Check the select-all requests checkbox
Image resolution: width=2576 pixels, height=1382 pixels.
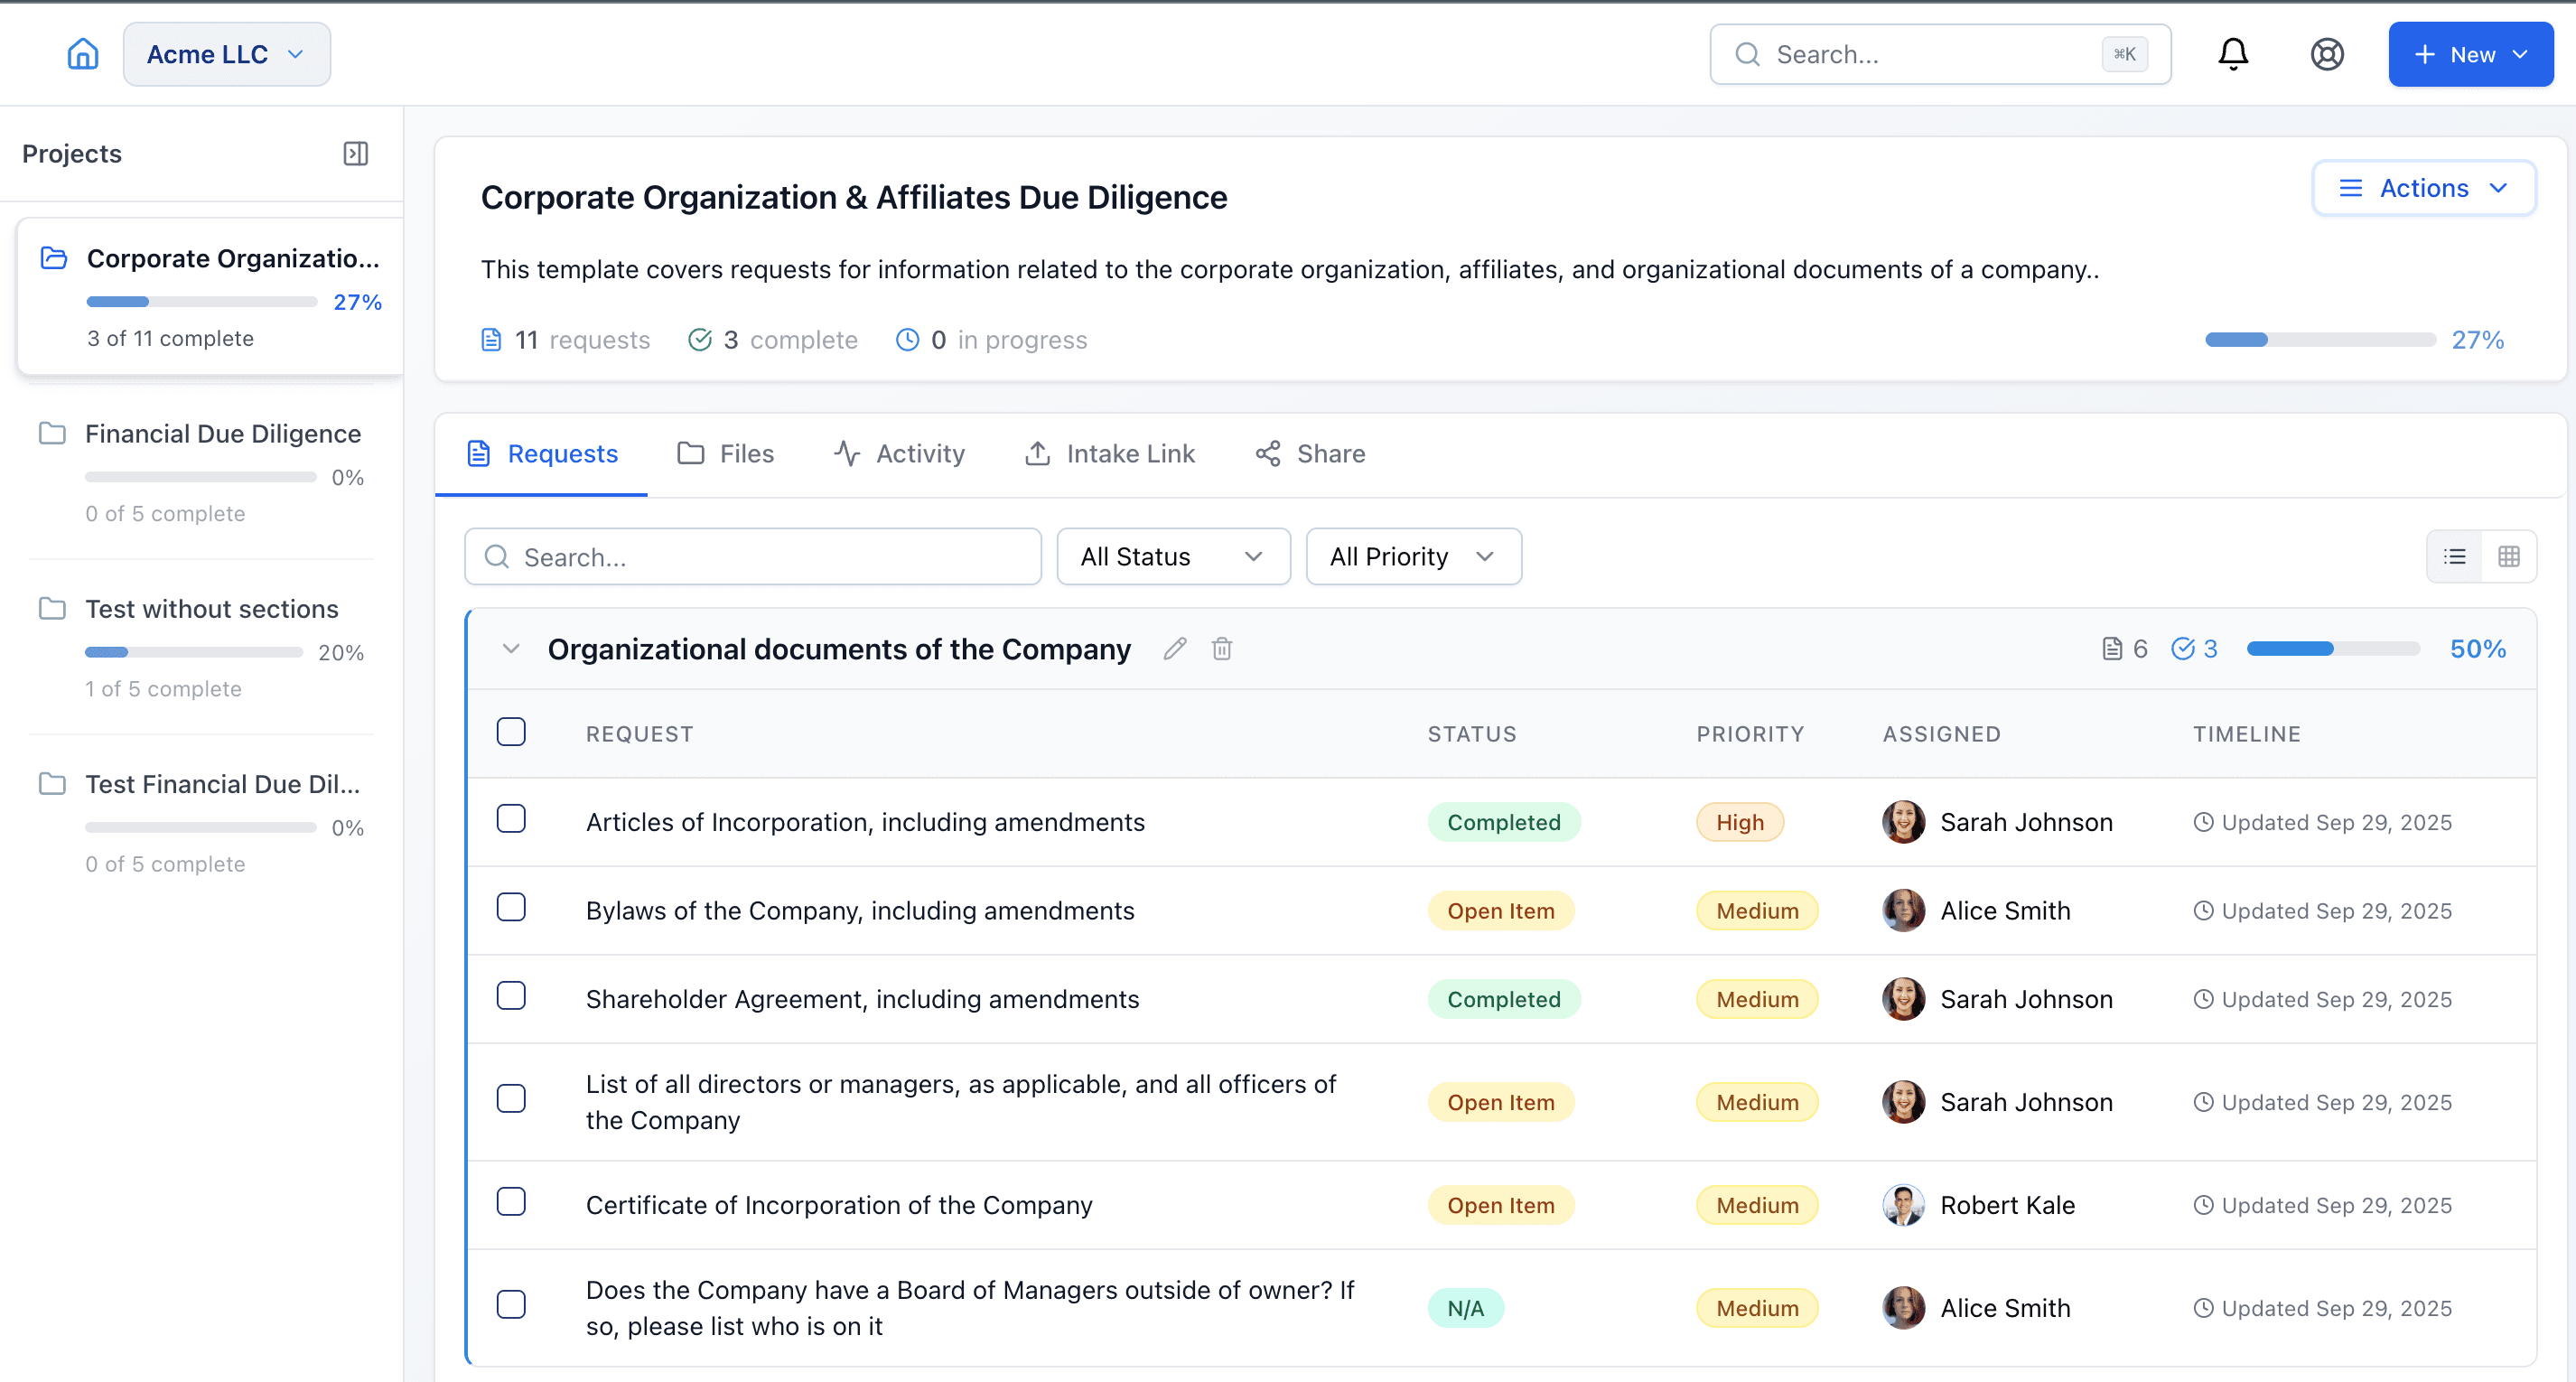click(511, 731)
